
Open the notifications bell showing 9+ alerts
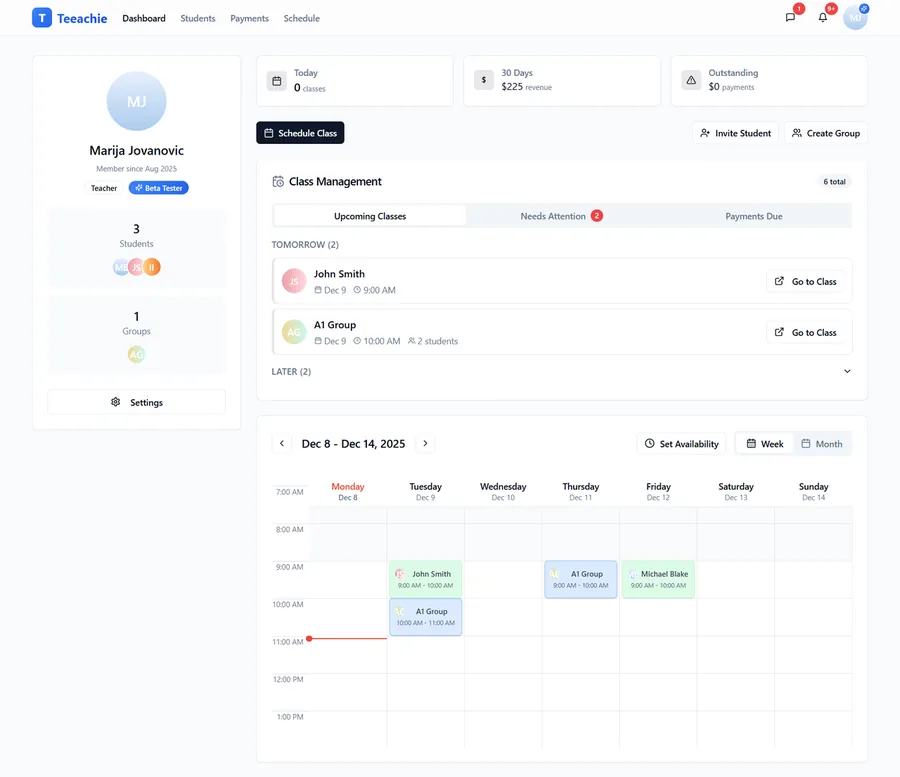click(x=822, y=17)
